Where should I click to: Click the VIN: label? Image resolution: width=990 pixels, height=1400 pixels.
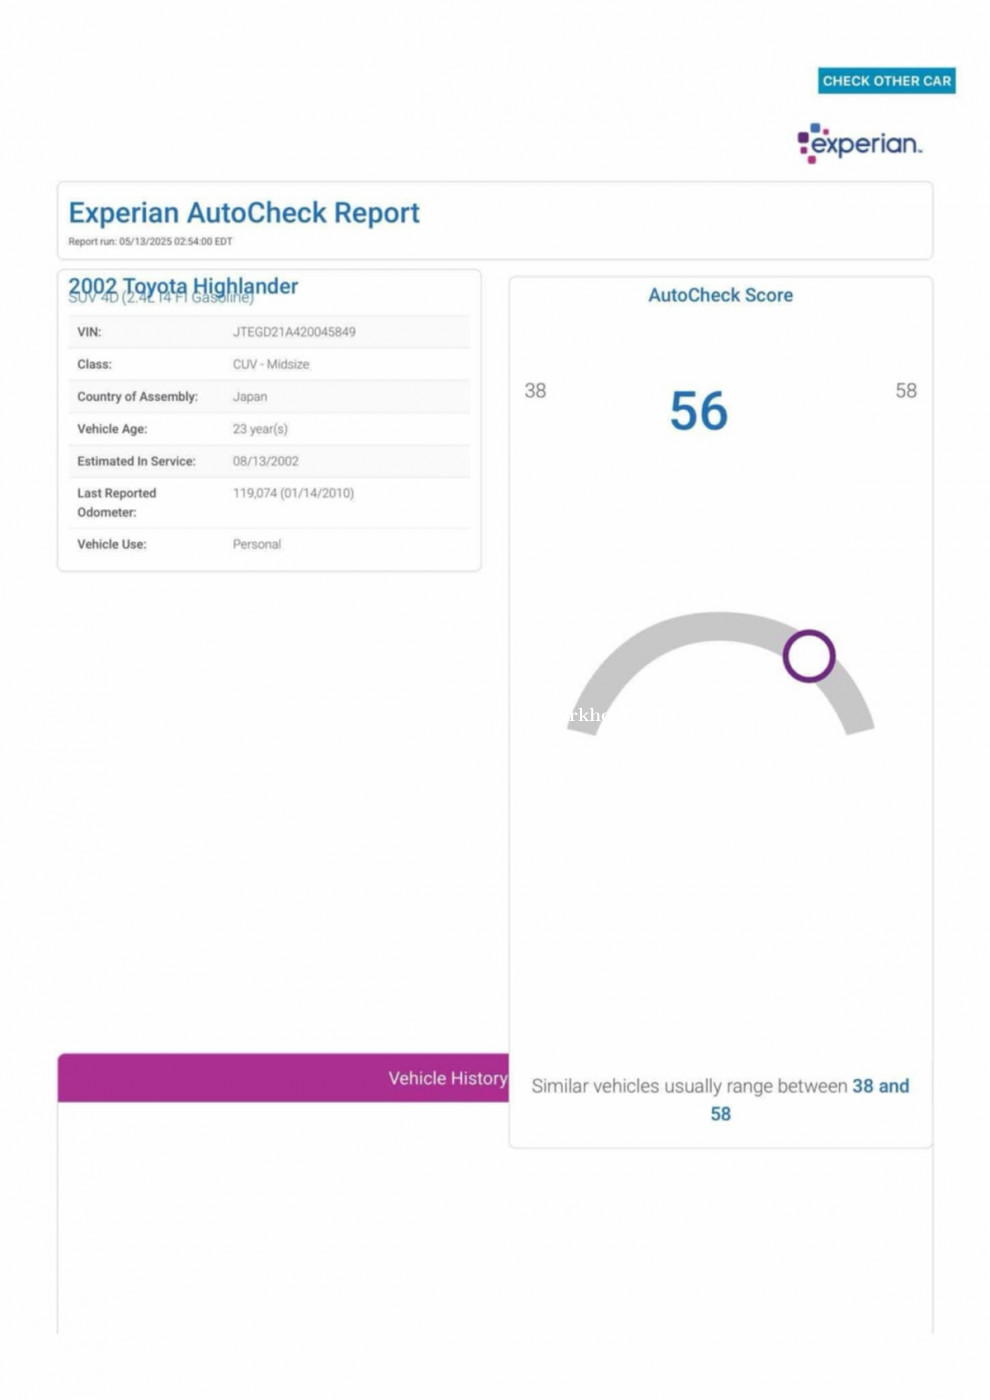(x=89, y=332)
